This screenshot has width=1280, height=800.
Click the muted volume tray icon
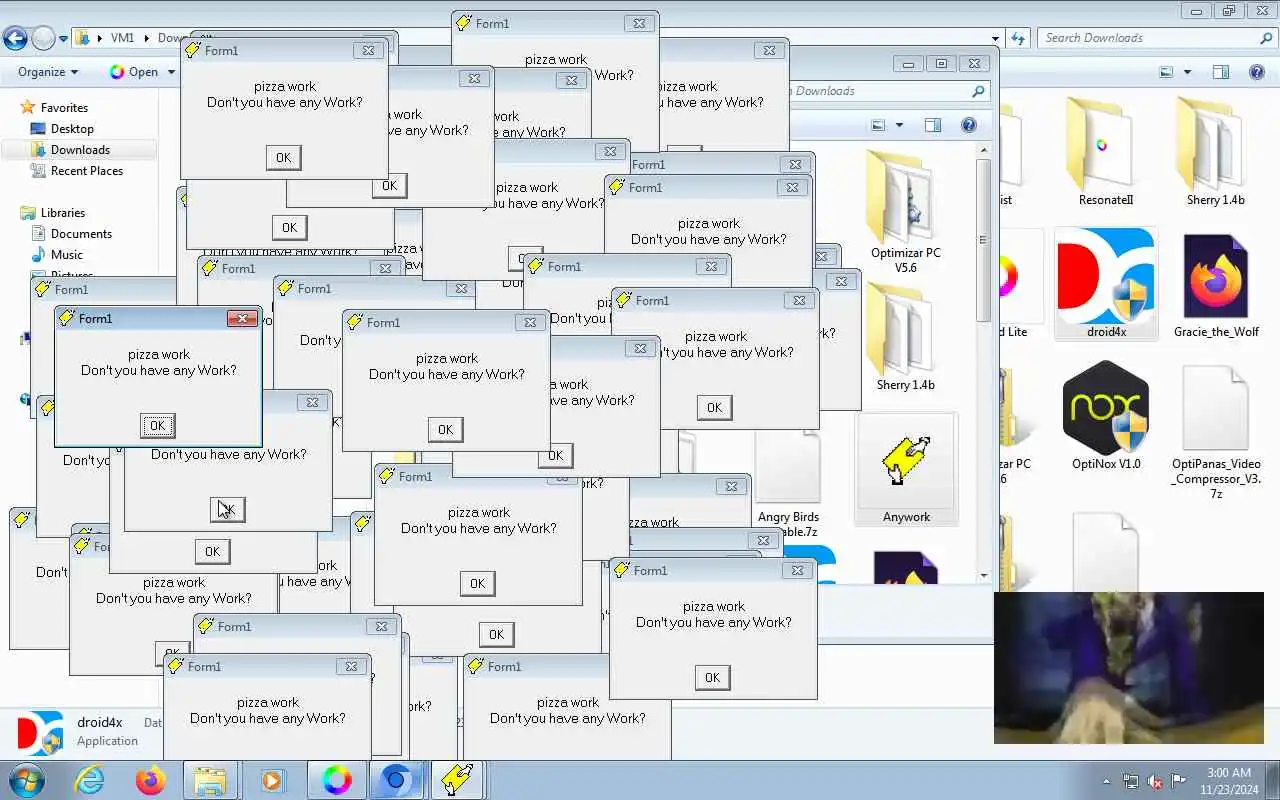click(x=1155, y=781)
